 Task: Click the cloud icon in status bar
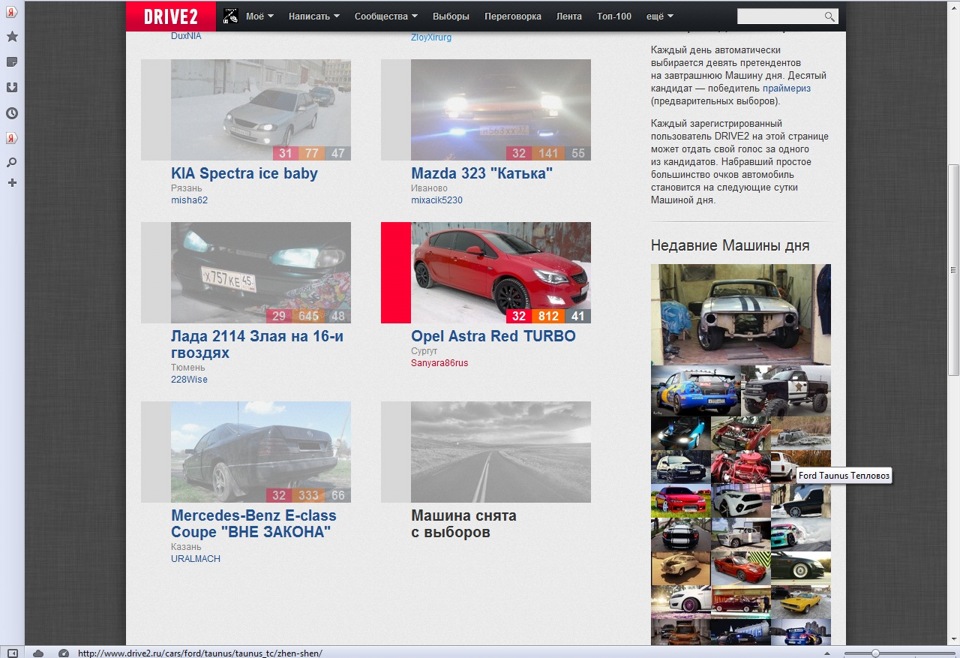(x=38, y=653)
